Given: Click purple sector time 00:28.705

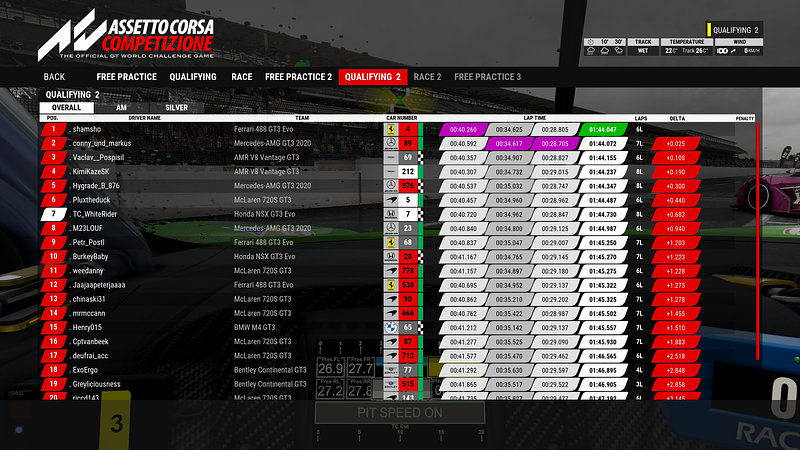Looking at the screenshot, I should pos(555,144).
